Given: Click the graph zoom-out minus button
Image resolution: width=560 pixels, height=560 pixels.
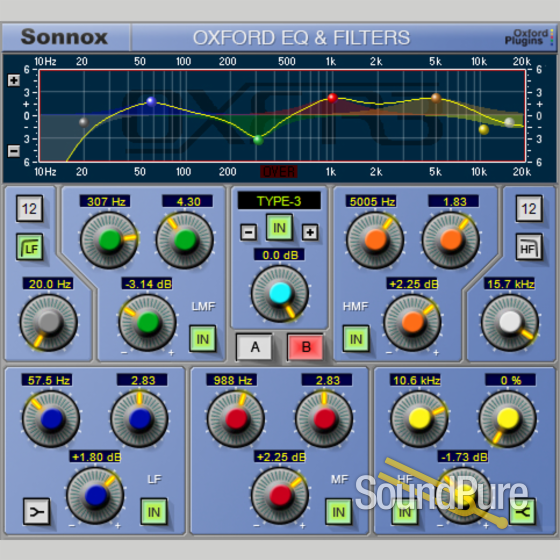Looking at the screenshot, I should [14, 151].
